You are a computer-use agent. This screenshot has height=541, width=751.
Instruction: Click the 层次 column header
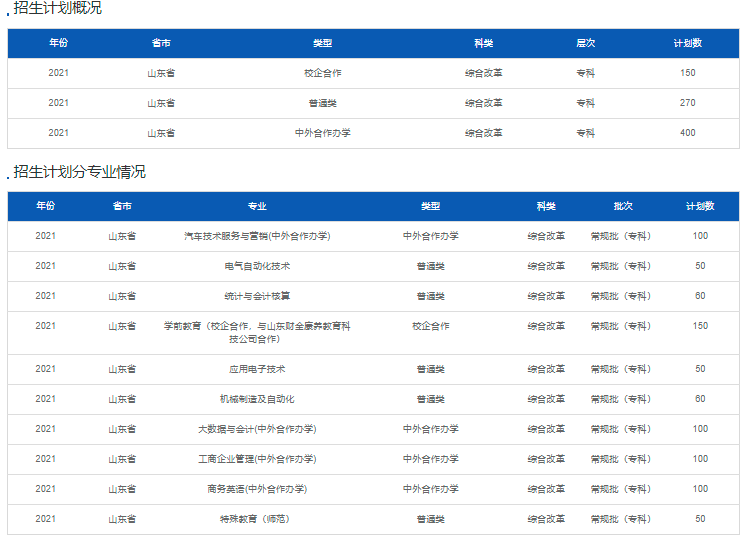(585, 43)
